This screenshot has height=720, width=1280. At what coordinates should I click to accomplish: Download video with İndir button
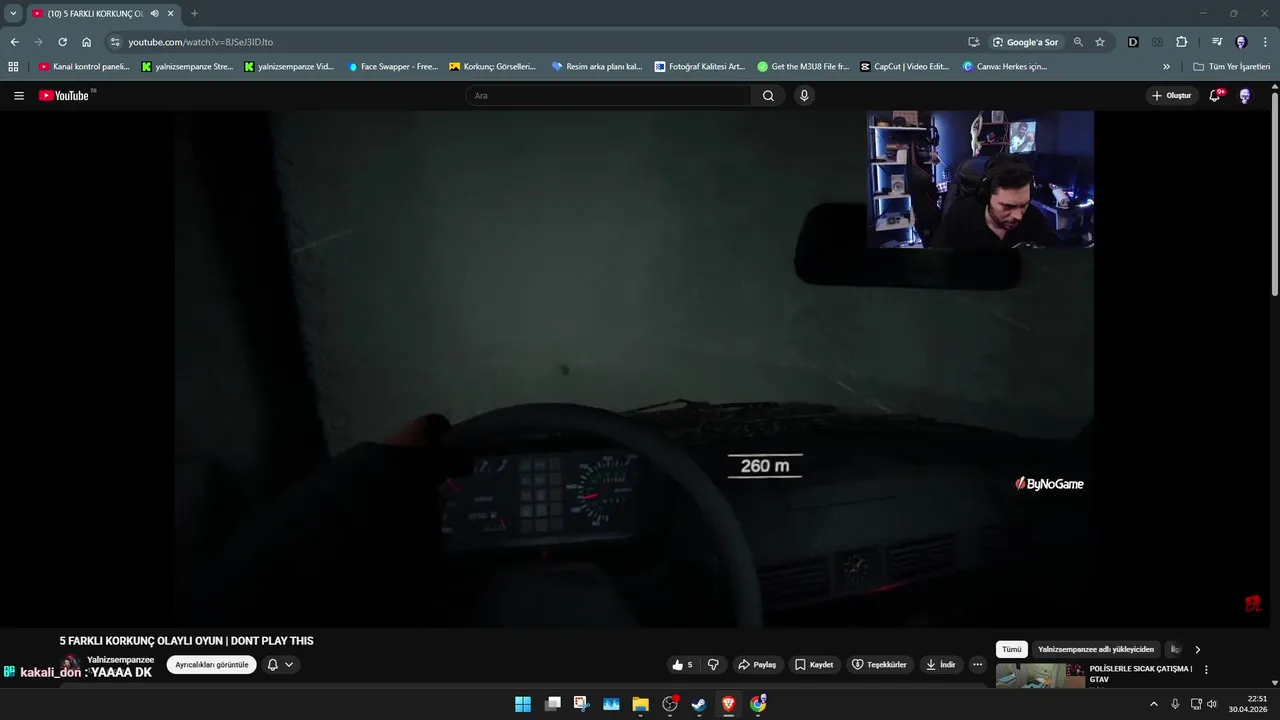(941, 665)
